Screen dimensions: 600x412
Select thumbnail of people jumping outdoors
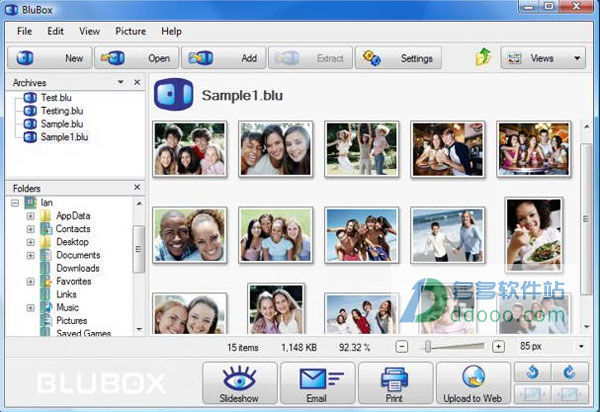(362, 149)
